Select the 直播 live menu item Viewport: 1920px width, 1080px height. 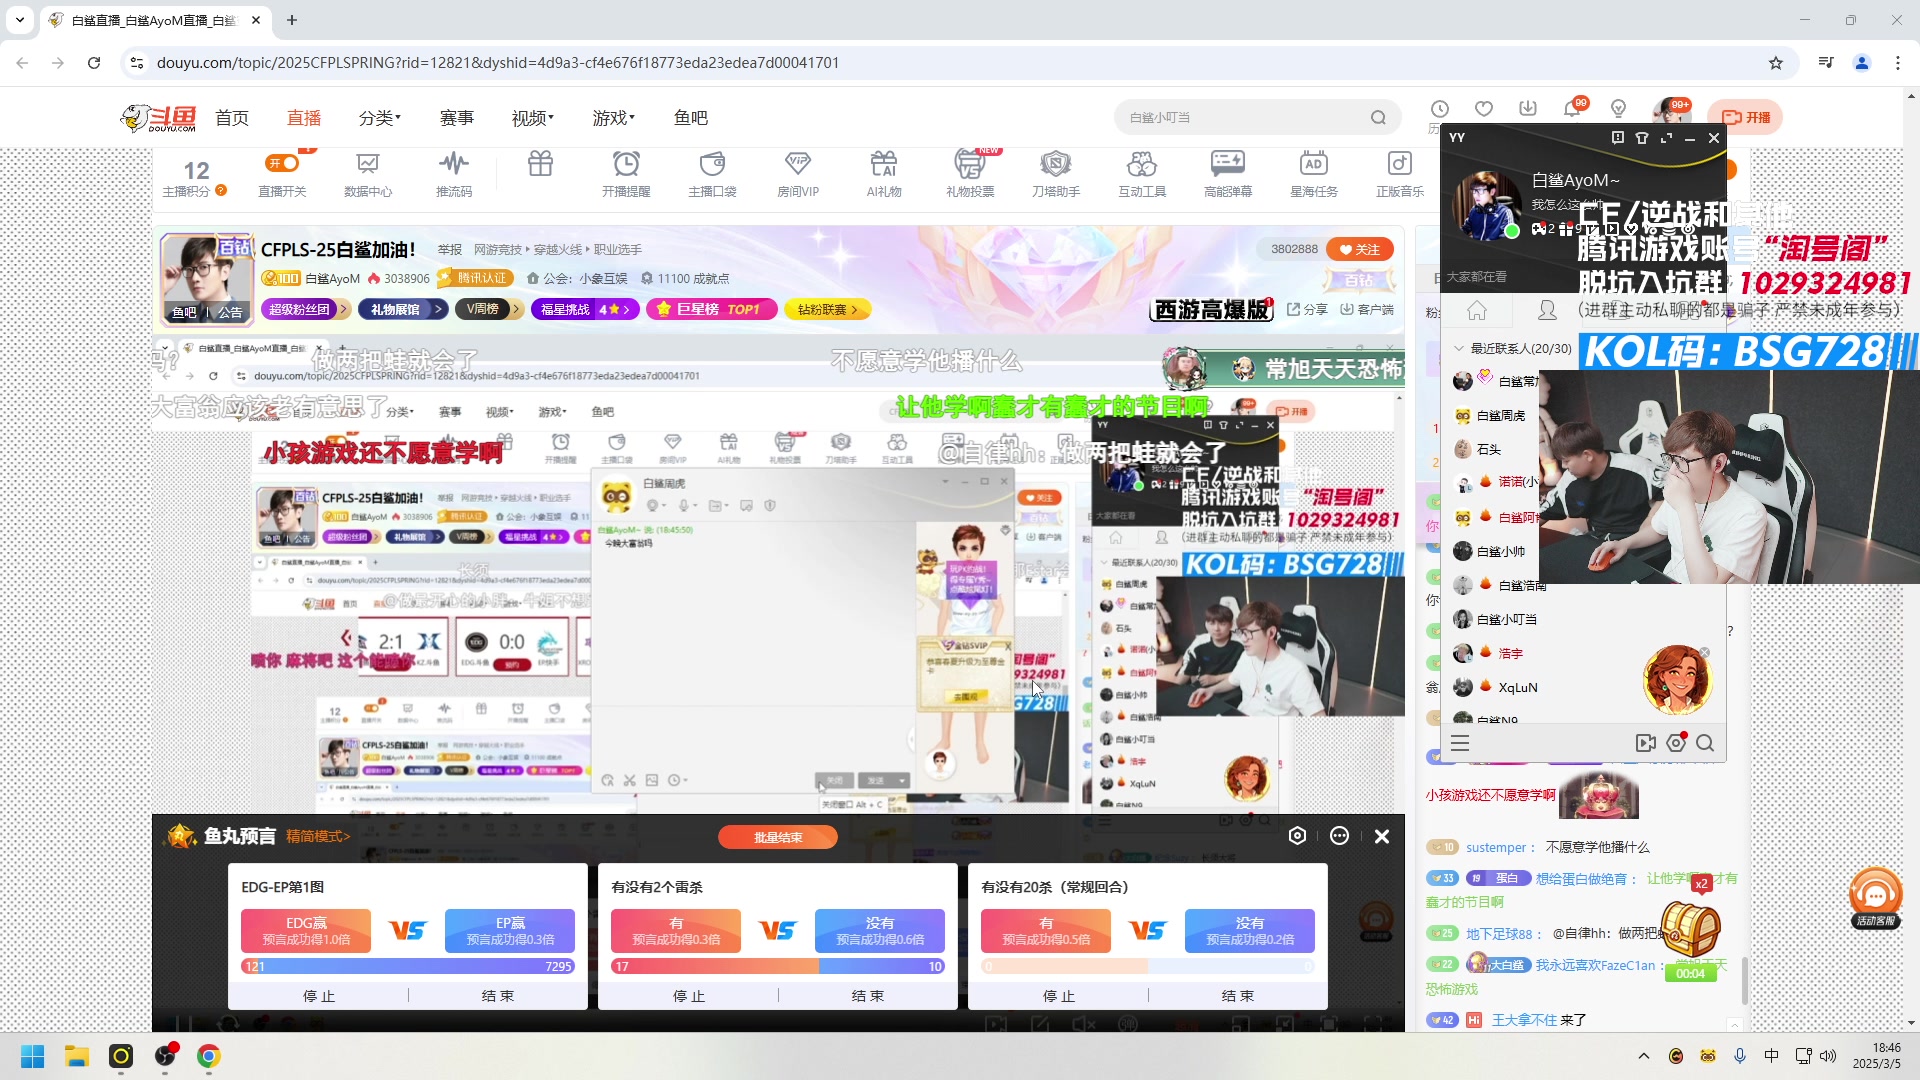304,118
